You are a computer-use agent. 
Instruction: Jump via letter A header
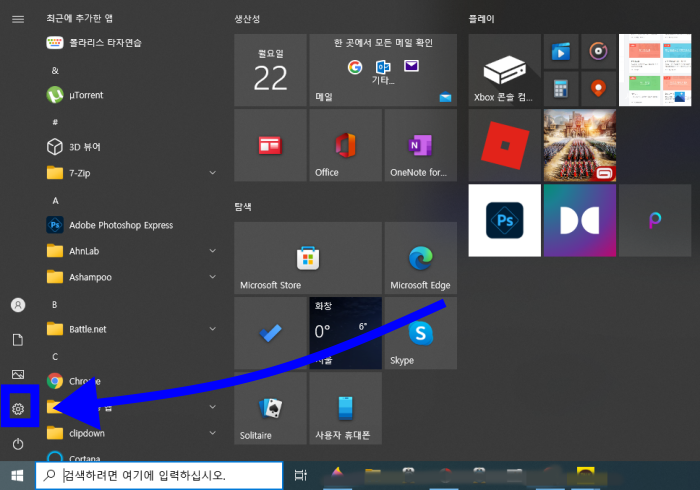pos(55,200)
